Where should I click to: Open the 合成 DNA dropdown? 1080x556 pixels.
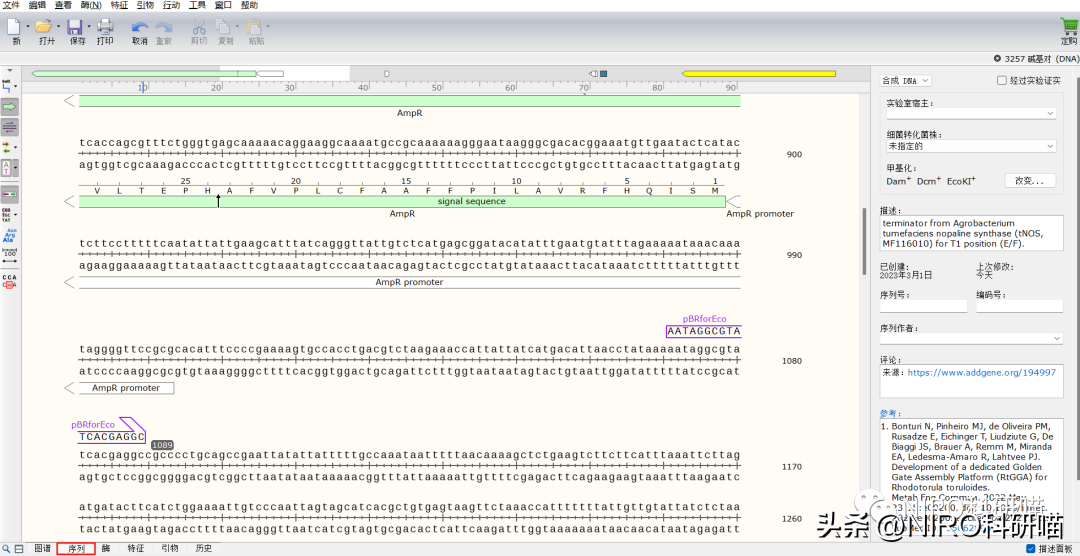pos(905,81)
